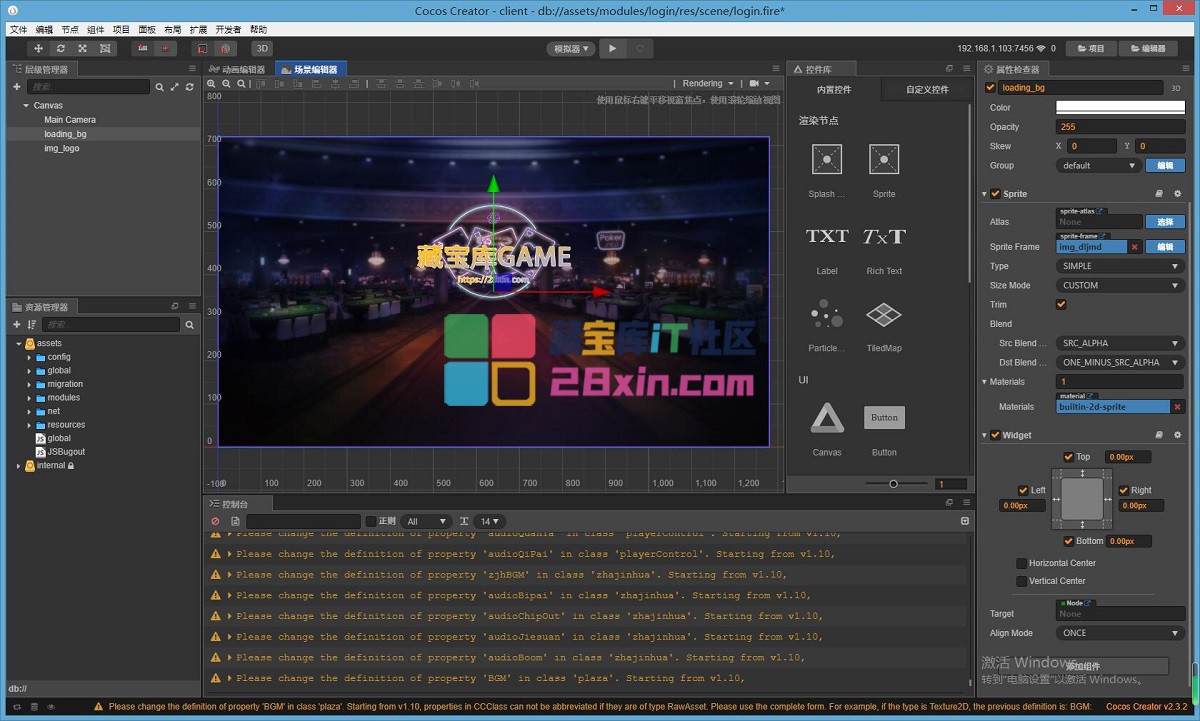Image resolution: width=1200 pixels, height=721 pixels.
Task: Toggle the 正则 regex checkbox
Action: tap(371, 521)
